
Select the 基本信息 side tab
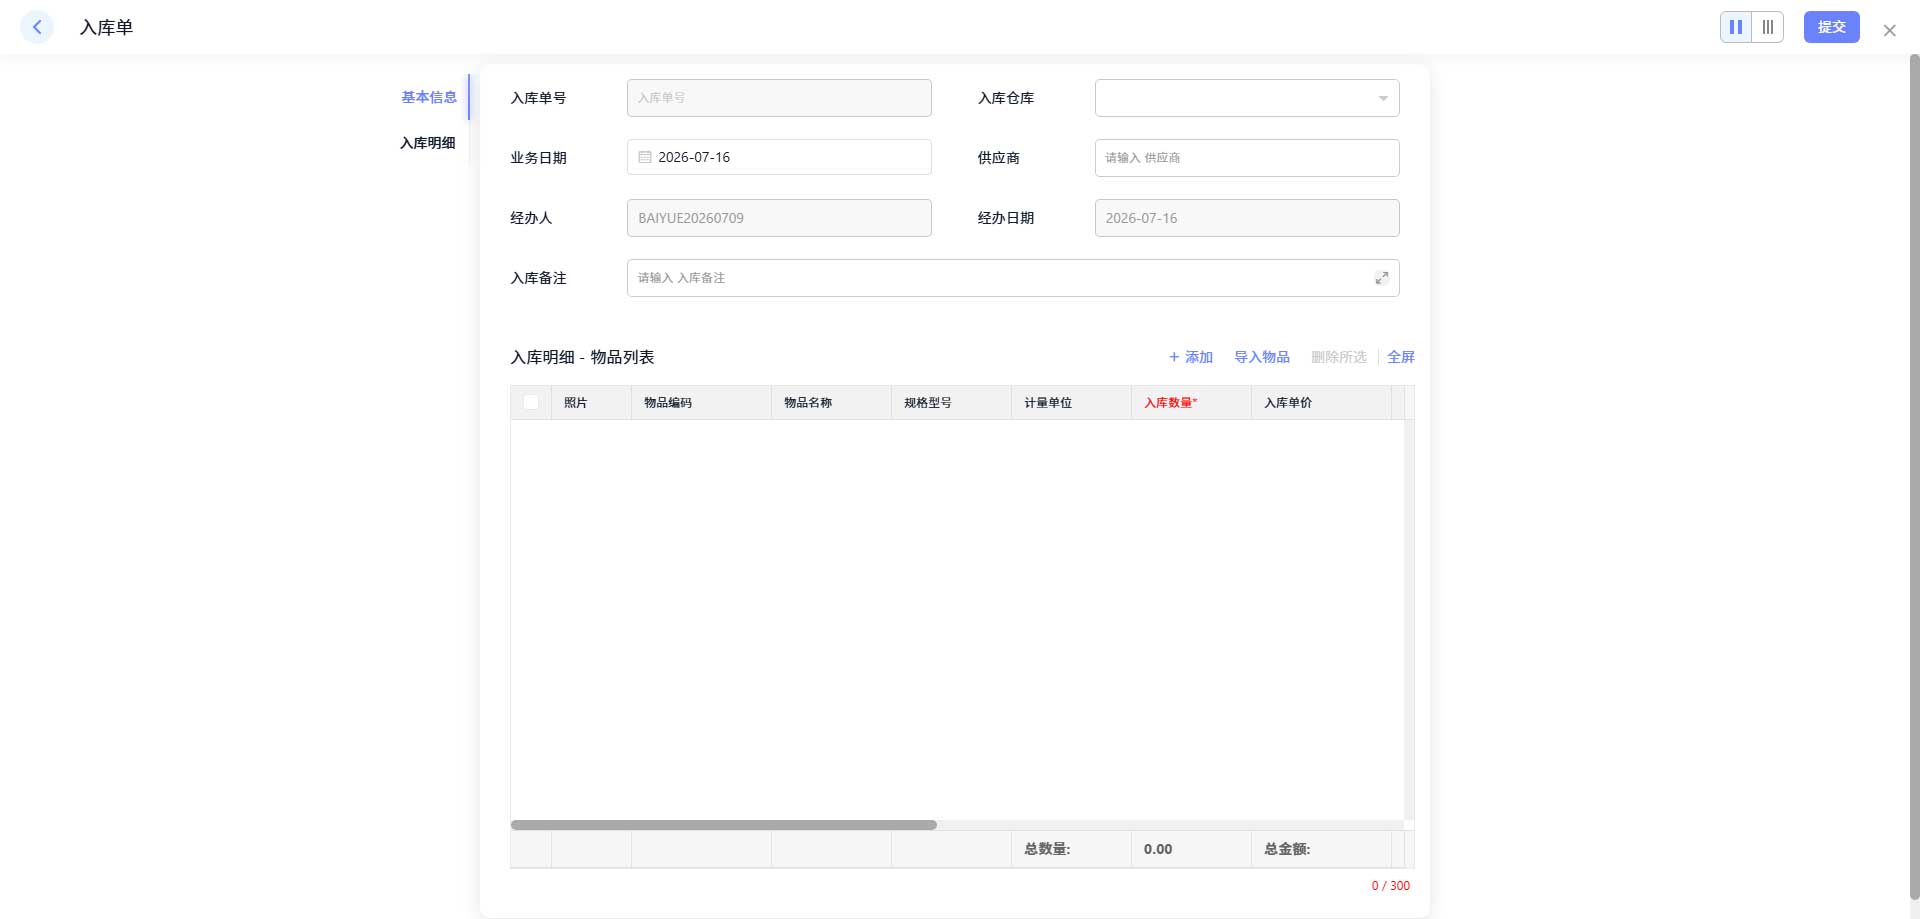[x=429, y=97]
